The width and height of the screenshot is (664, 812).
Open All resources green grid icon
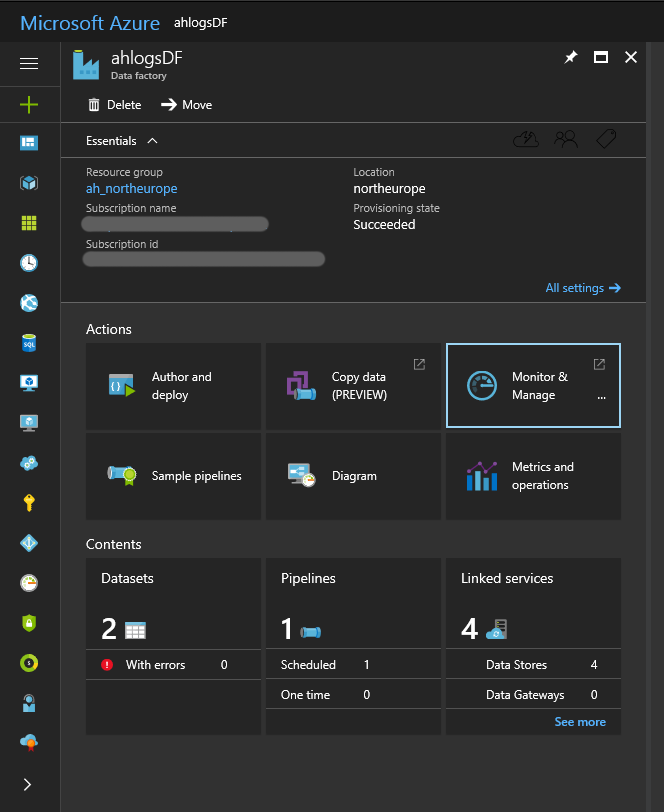tap(29, 223)
